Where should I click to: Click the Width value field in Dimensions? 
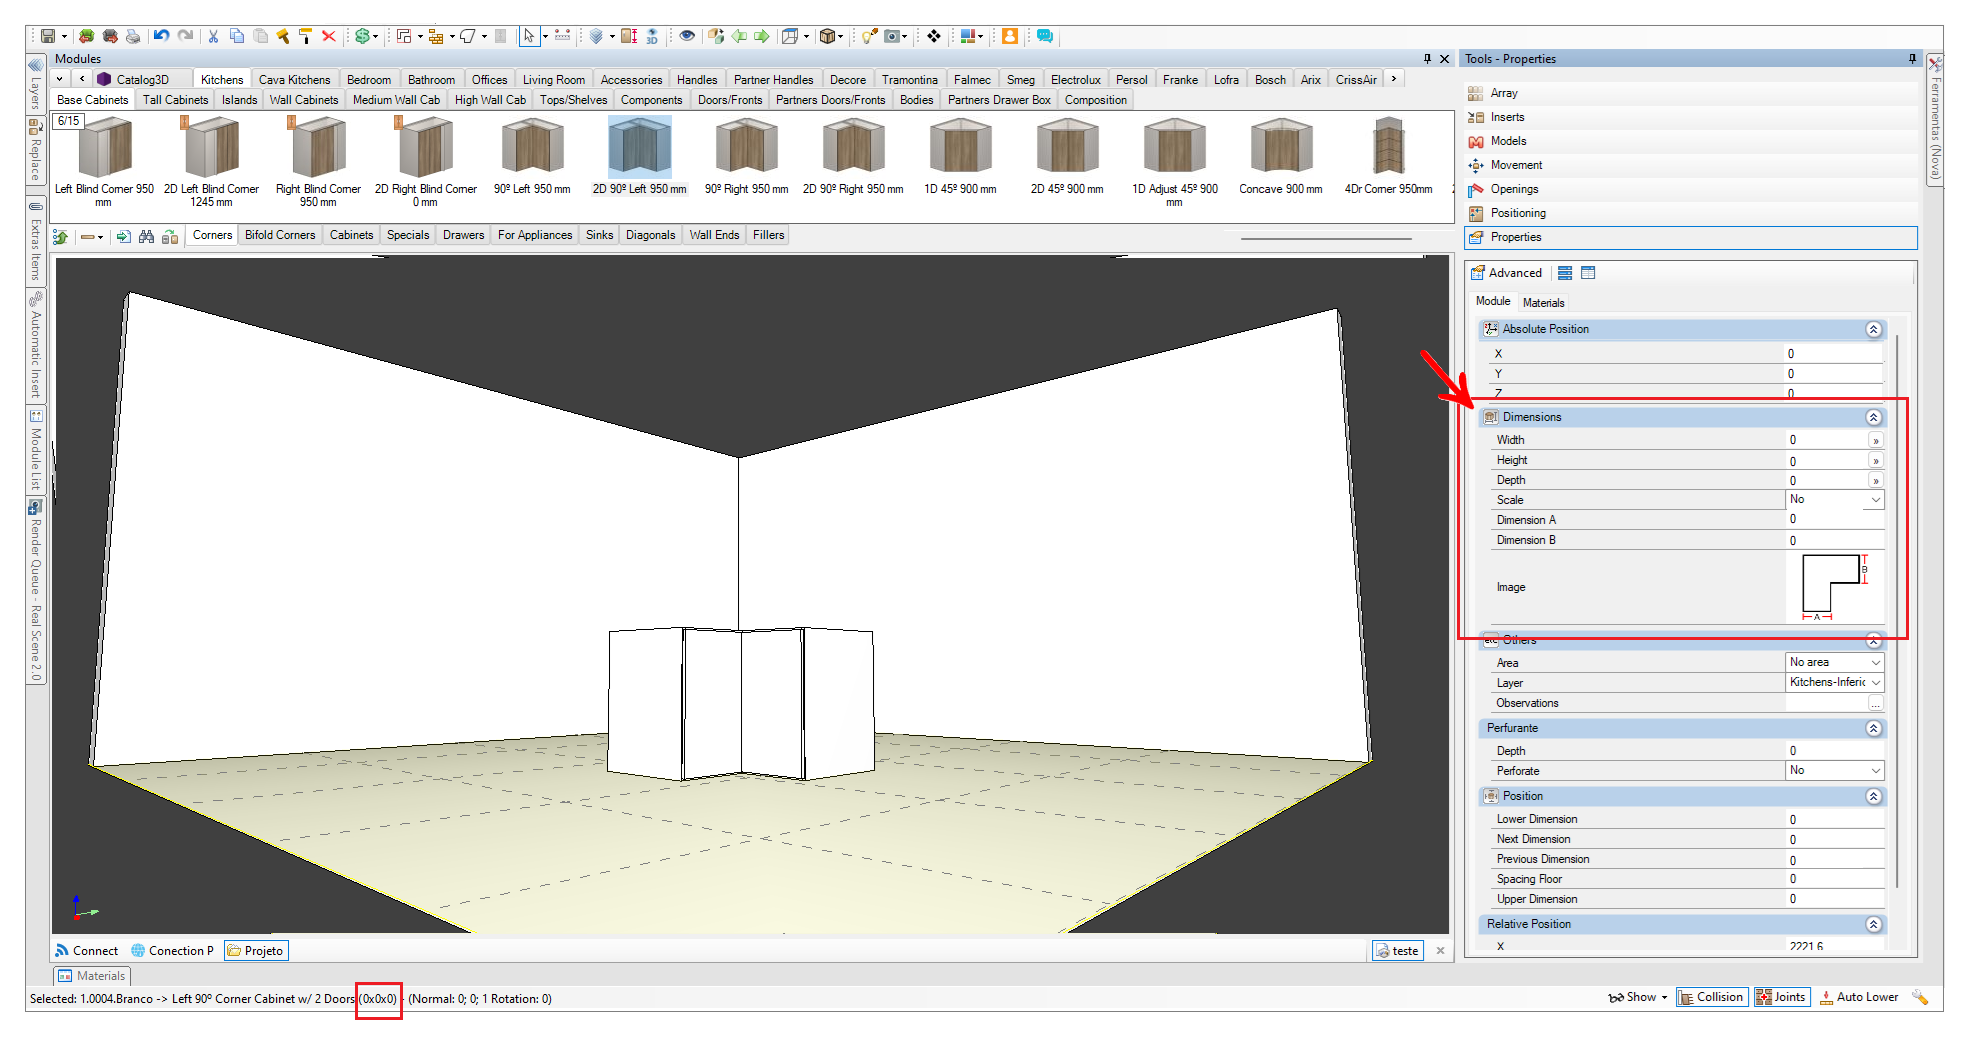click(x=1825, y=440)
